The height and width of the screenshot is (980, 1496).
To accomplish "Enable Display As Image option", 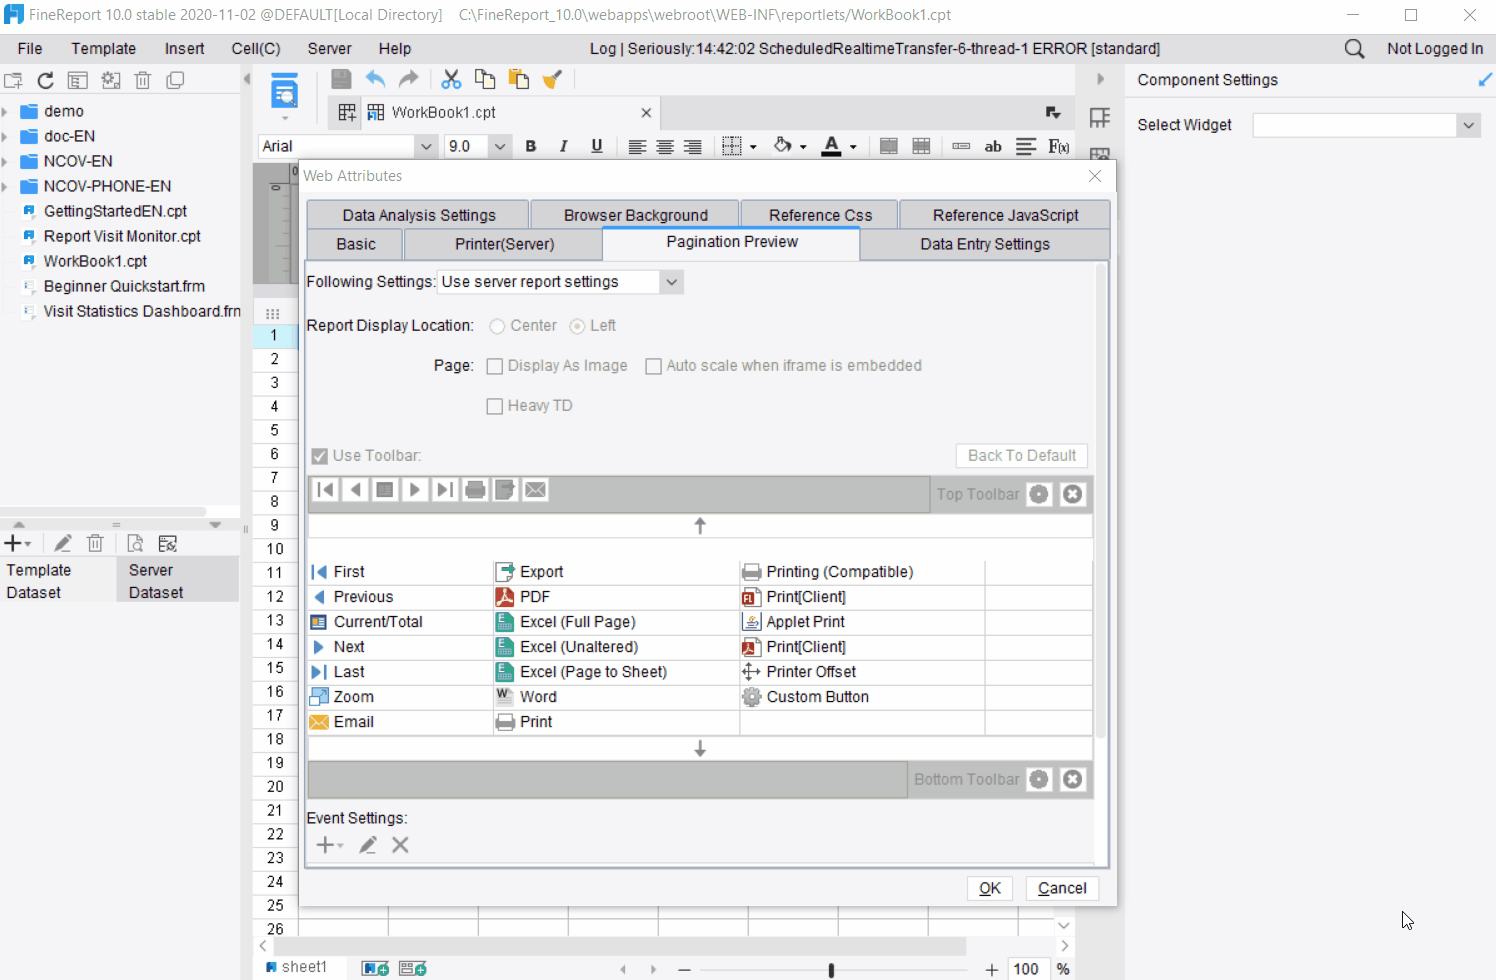I will point(494,365).
